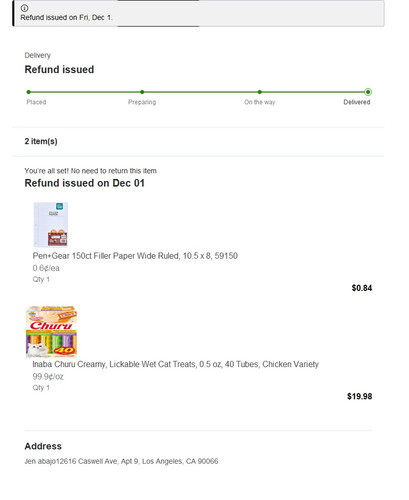Click the Refund issued on Fri, Dec 1 banner
Screen dimensions: 409x500
click(x=198, y=13)
